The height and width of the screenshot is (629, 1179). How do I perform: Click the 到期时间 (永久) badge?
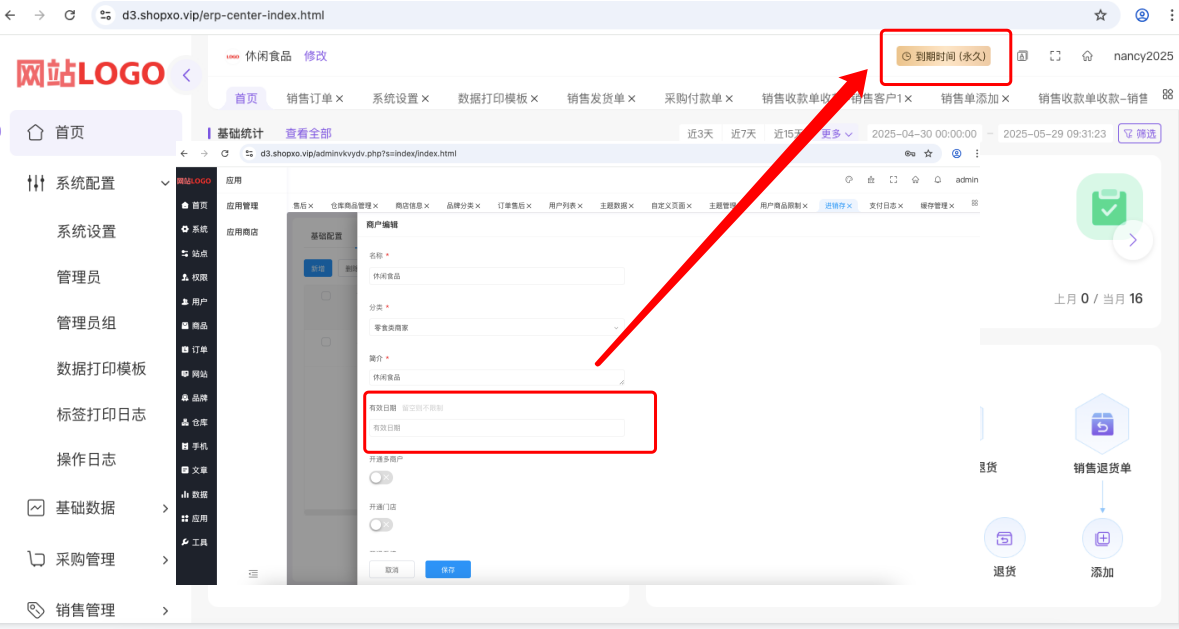point(944,56)
